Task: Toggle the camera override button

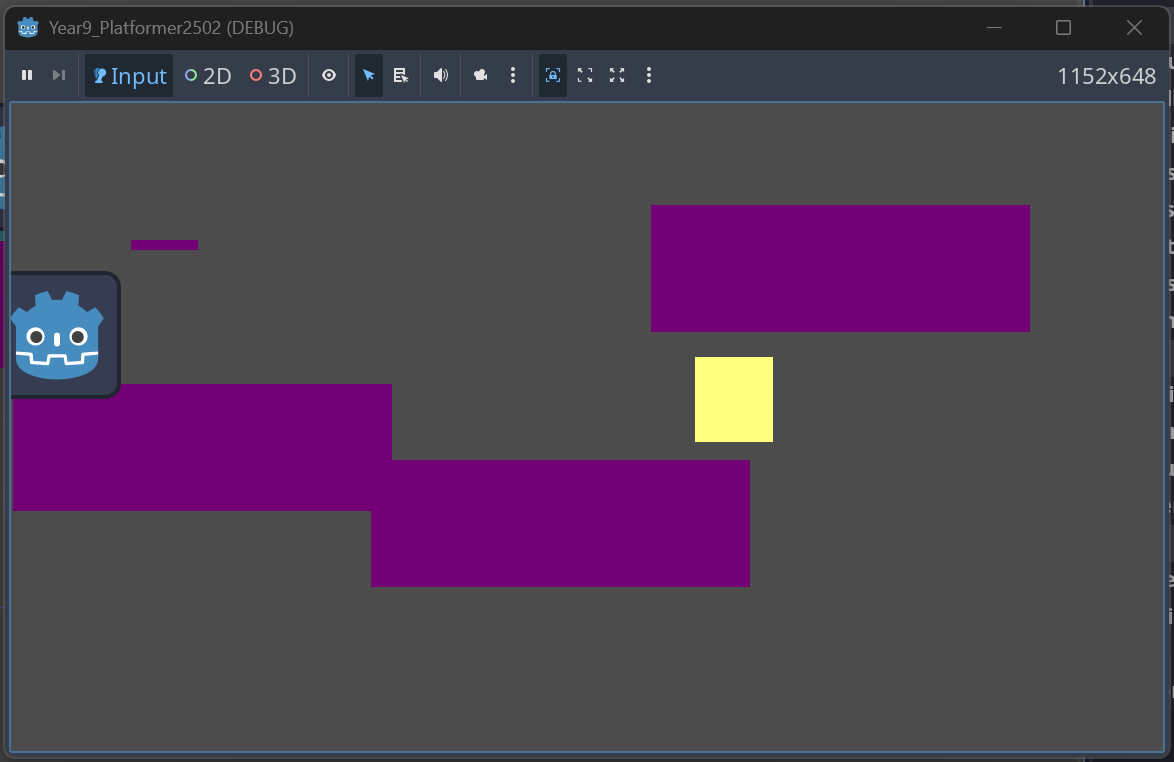Action: [481, 76]
